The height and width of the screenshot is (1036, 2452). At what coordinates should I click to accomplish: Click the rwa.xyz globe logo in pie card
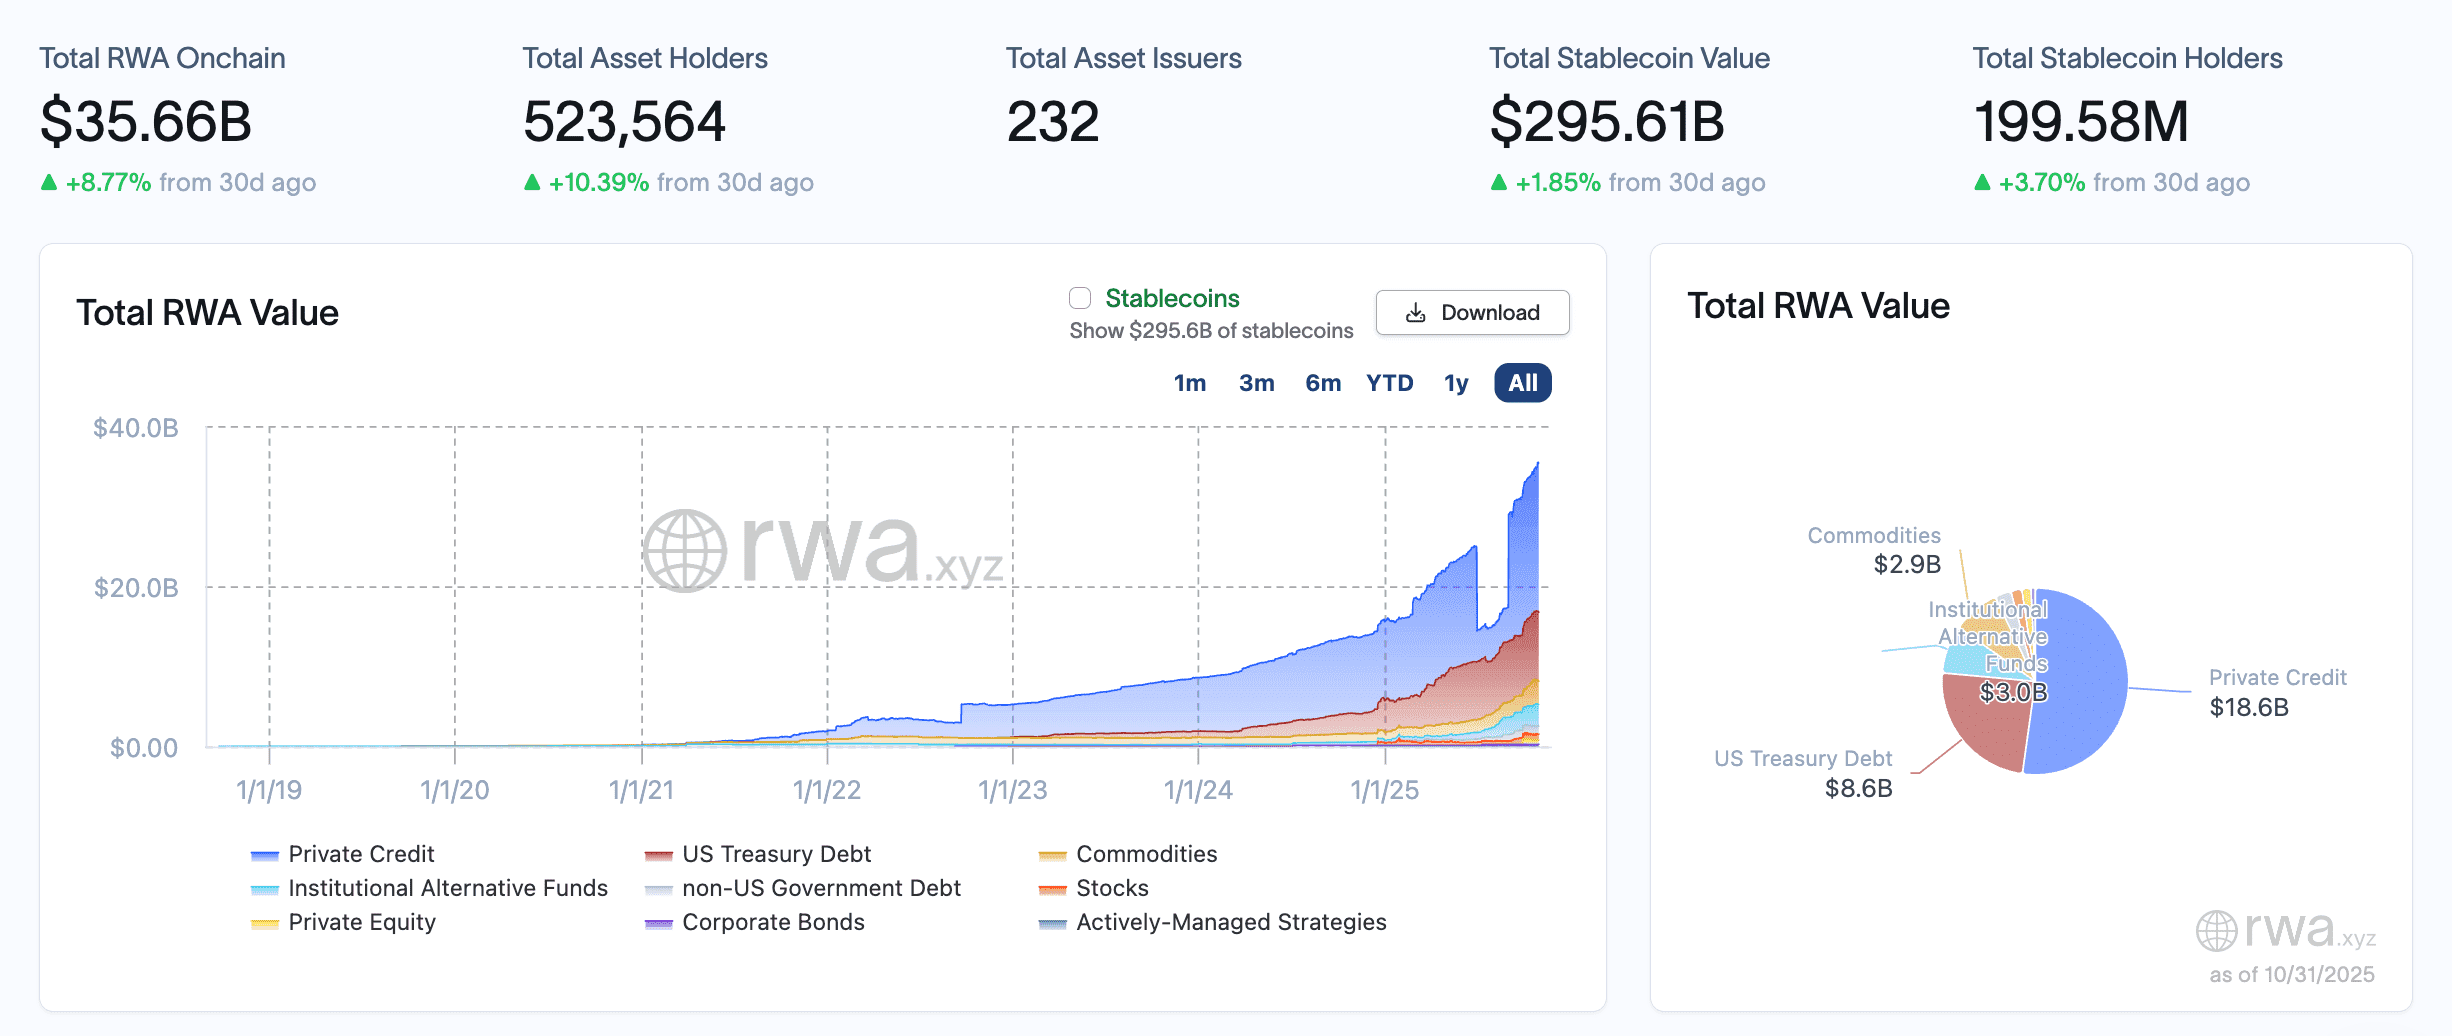[2216, 931]
